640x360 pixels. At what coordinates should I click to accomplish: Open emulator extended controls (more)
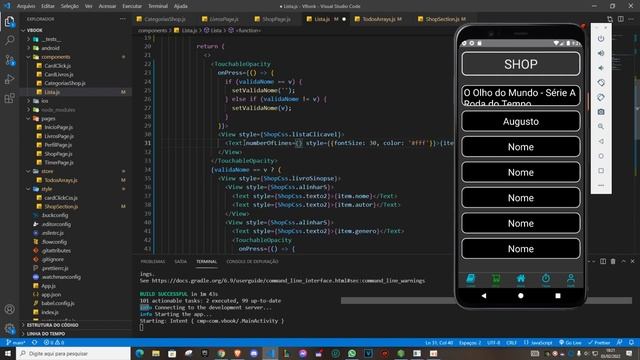(601, 185)
